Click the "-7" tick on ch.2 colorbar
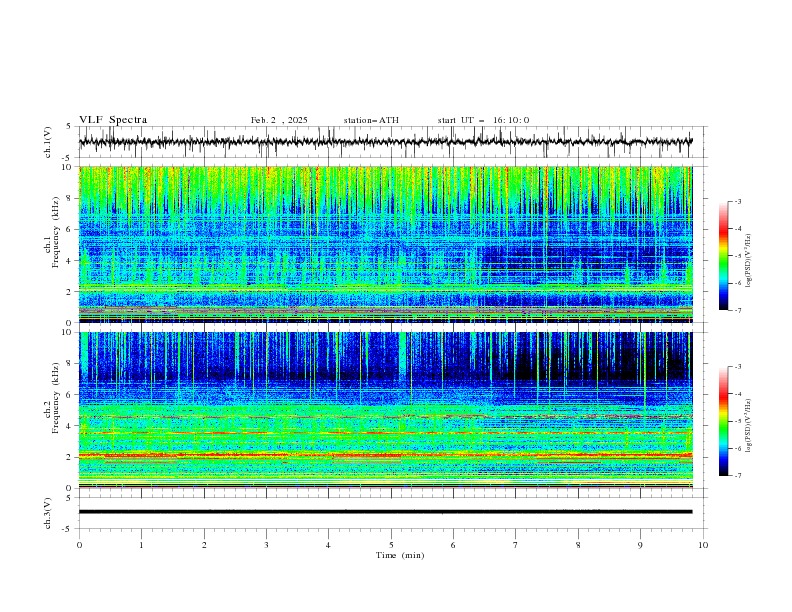792x612 pixels. [x=738, y=476]
